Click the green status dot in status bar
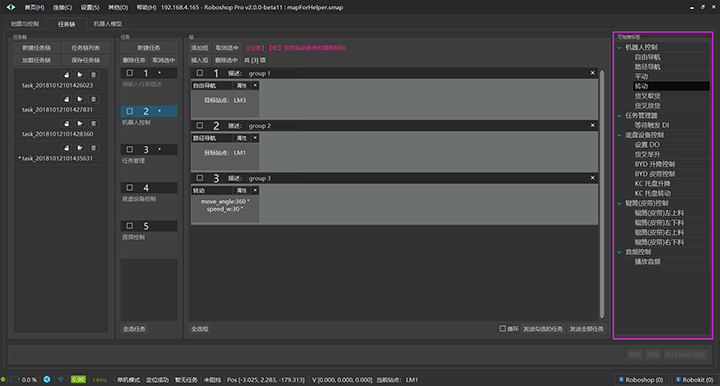 click(3, 380)
